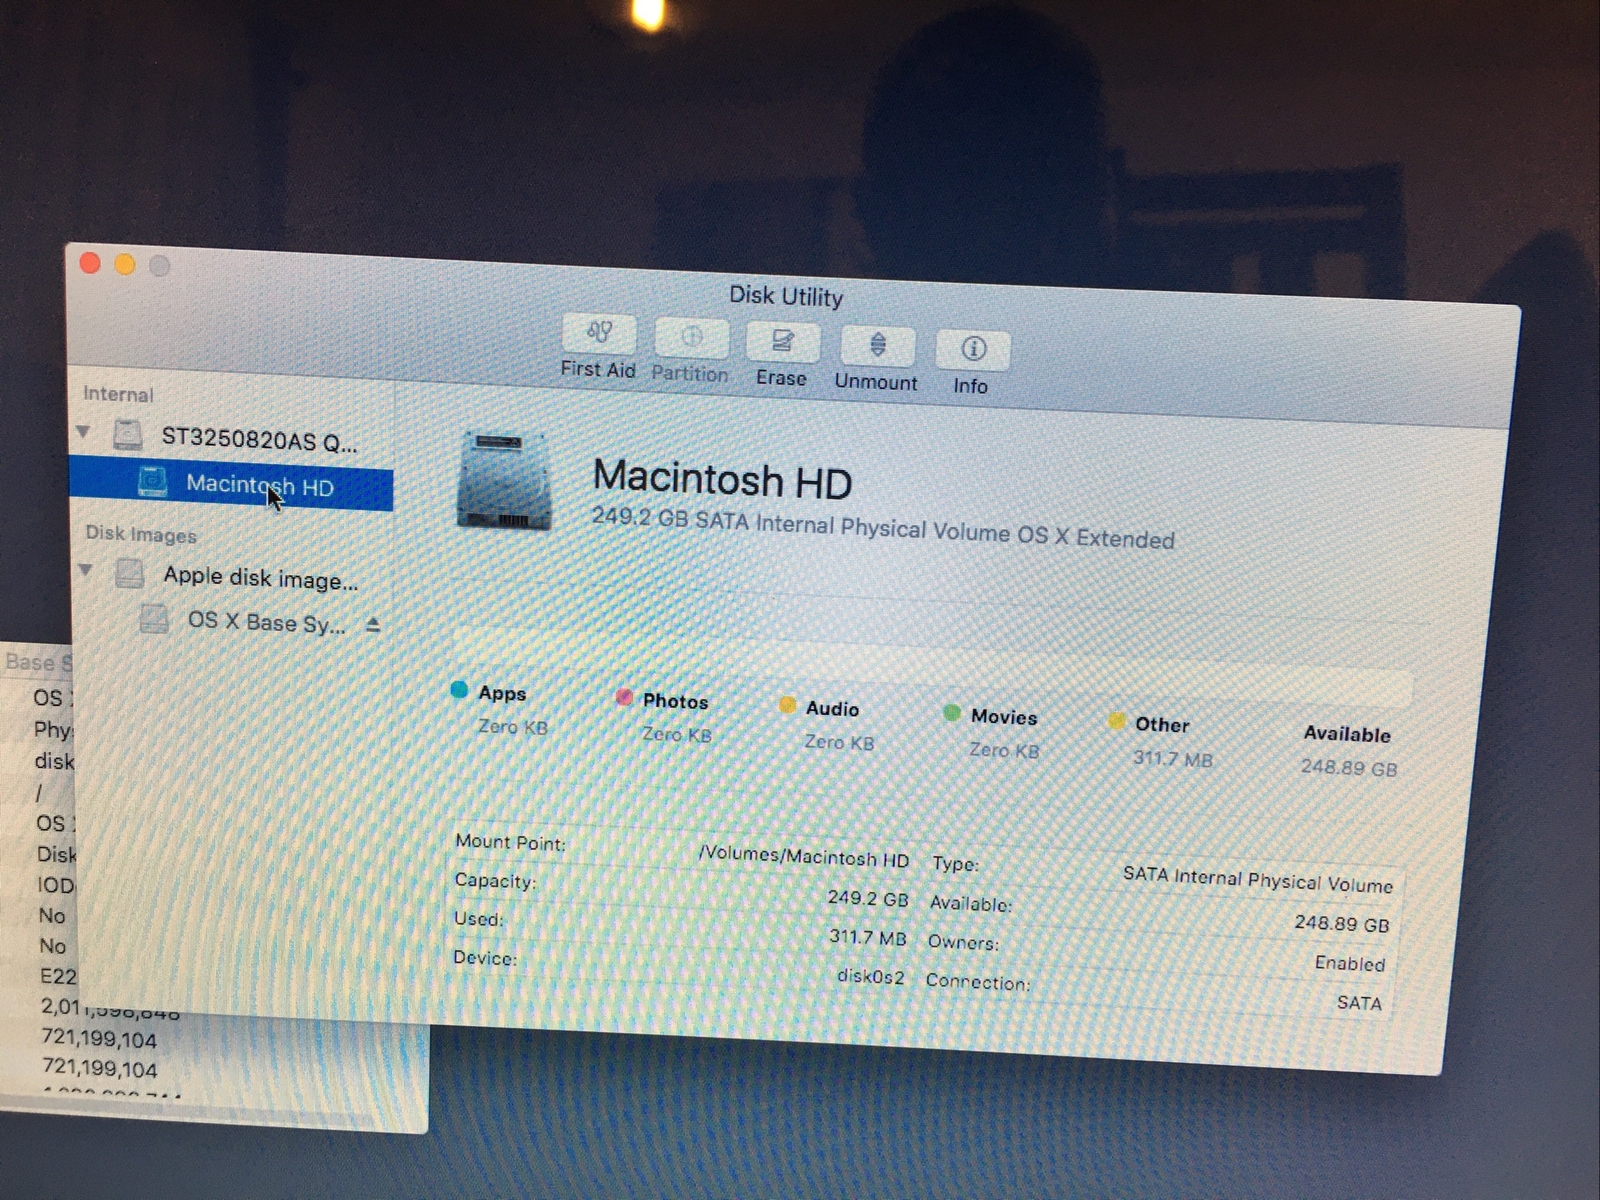Screen dimensions: 1600x1200
Task: Click the Device value disk0s2
Action: (x=870, y=976)
